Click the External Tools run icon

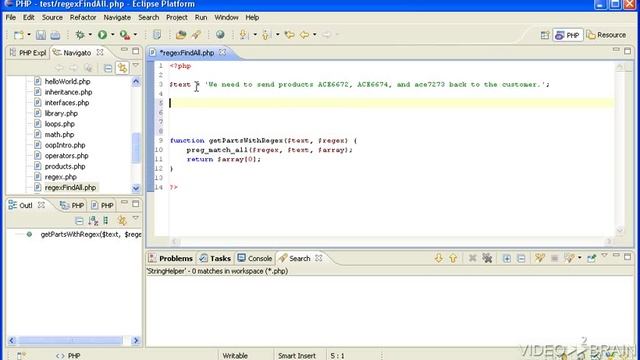pyautogui.click(x=125, y=35)
